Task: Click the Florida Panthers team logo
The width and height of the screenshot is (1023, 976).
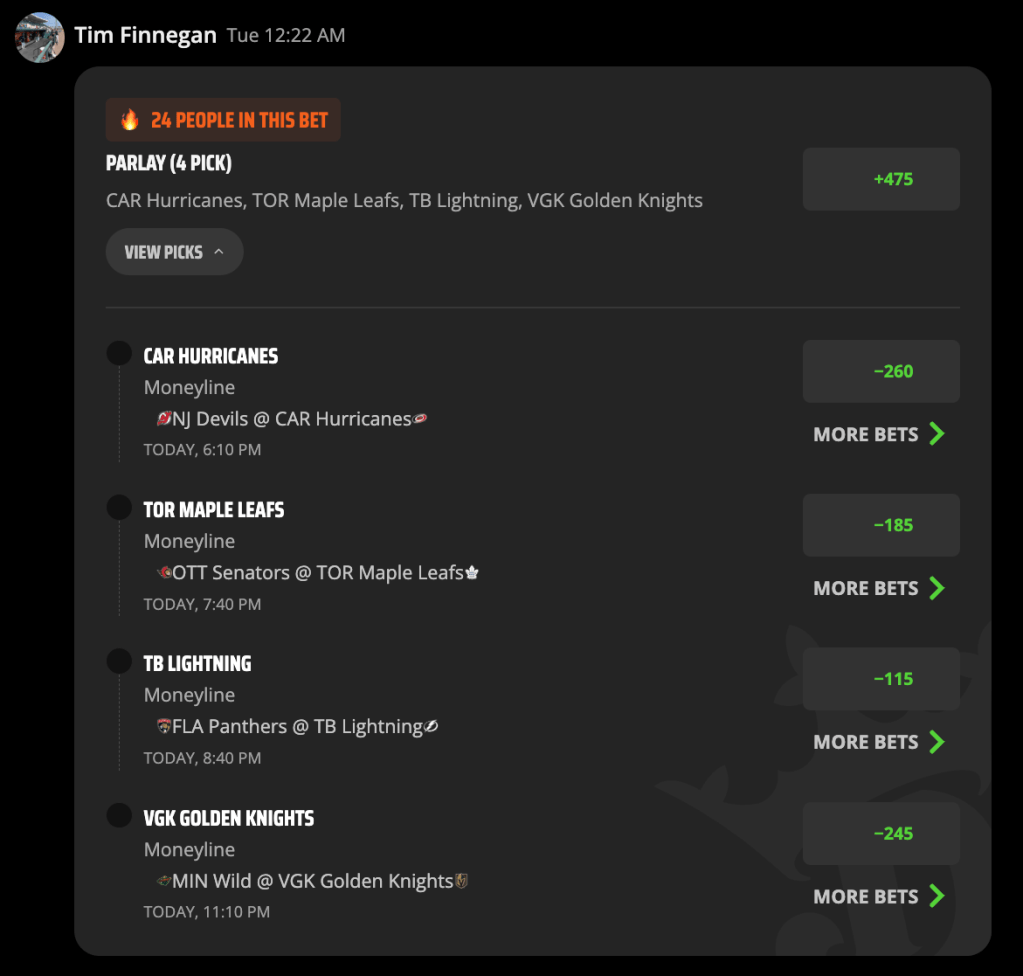Action: point(164,726)
